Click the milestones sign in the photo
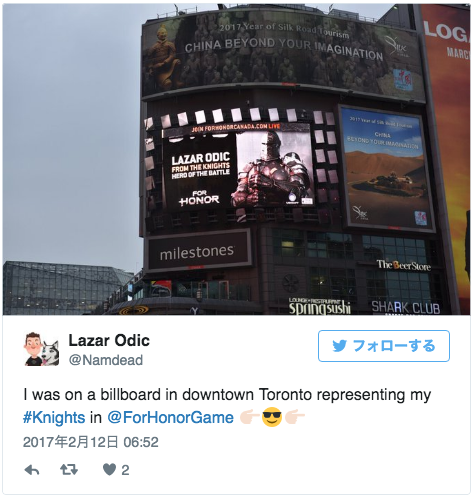 198,251
